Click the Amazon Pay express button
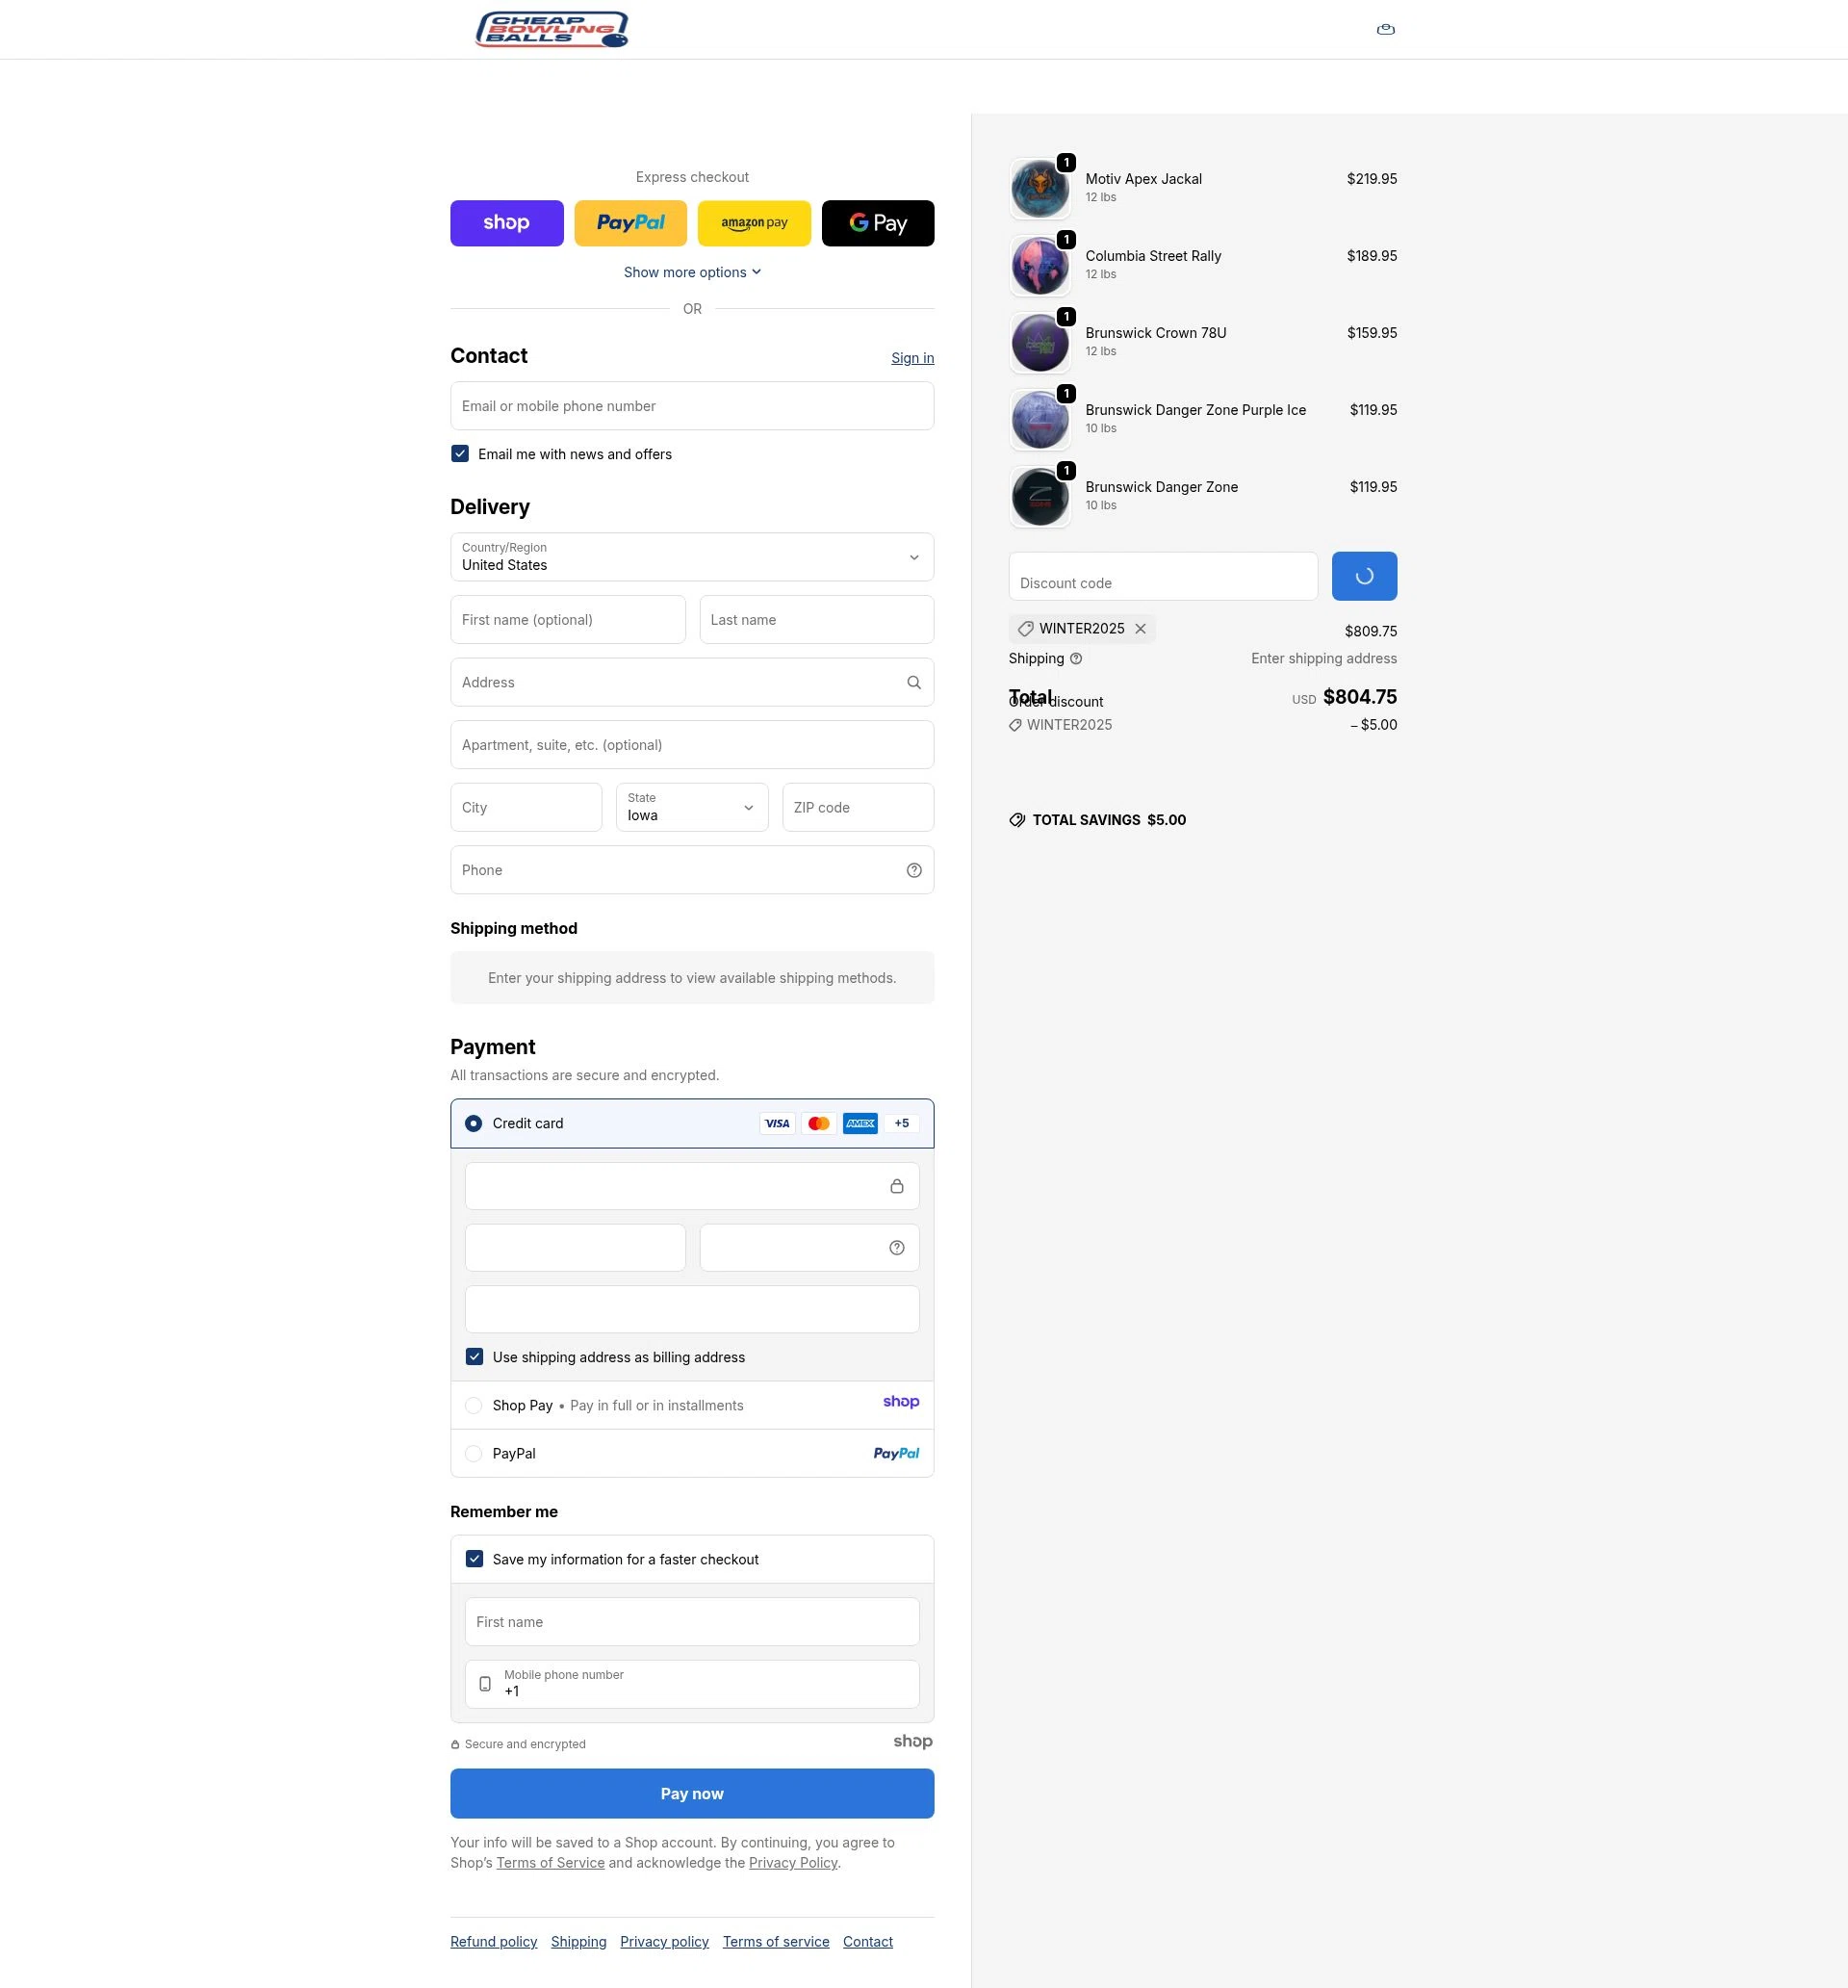Viewport: 1848px width, 1988px height. 754,223
